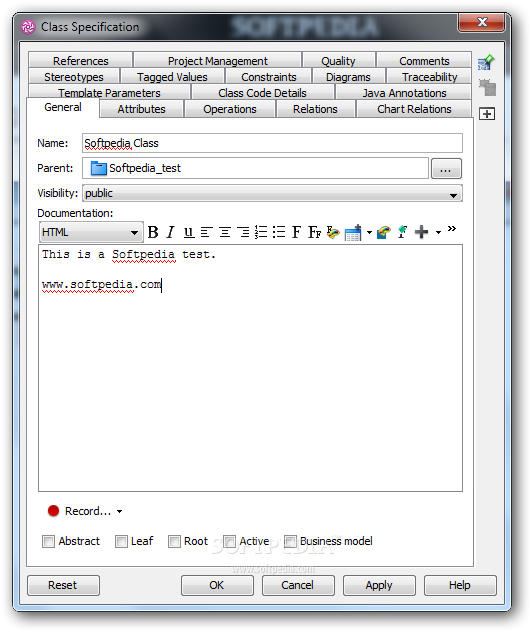
Task: Click the Help button
Action: pyautogui.click(x=460, y=585)
